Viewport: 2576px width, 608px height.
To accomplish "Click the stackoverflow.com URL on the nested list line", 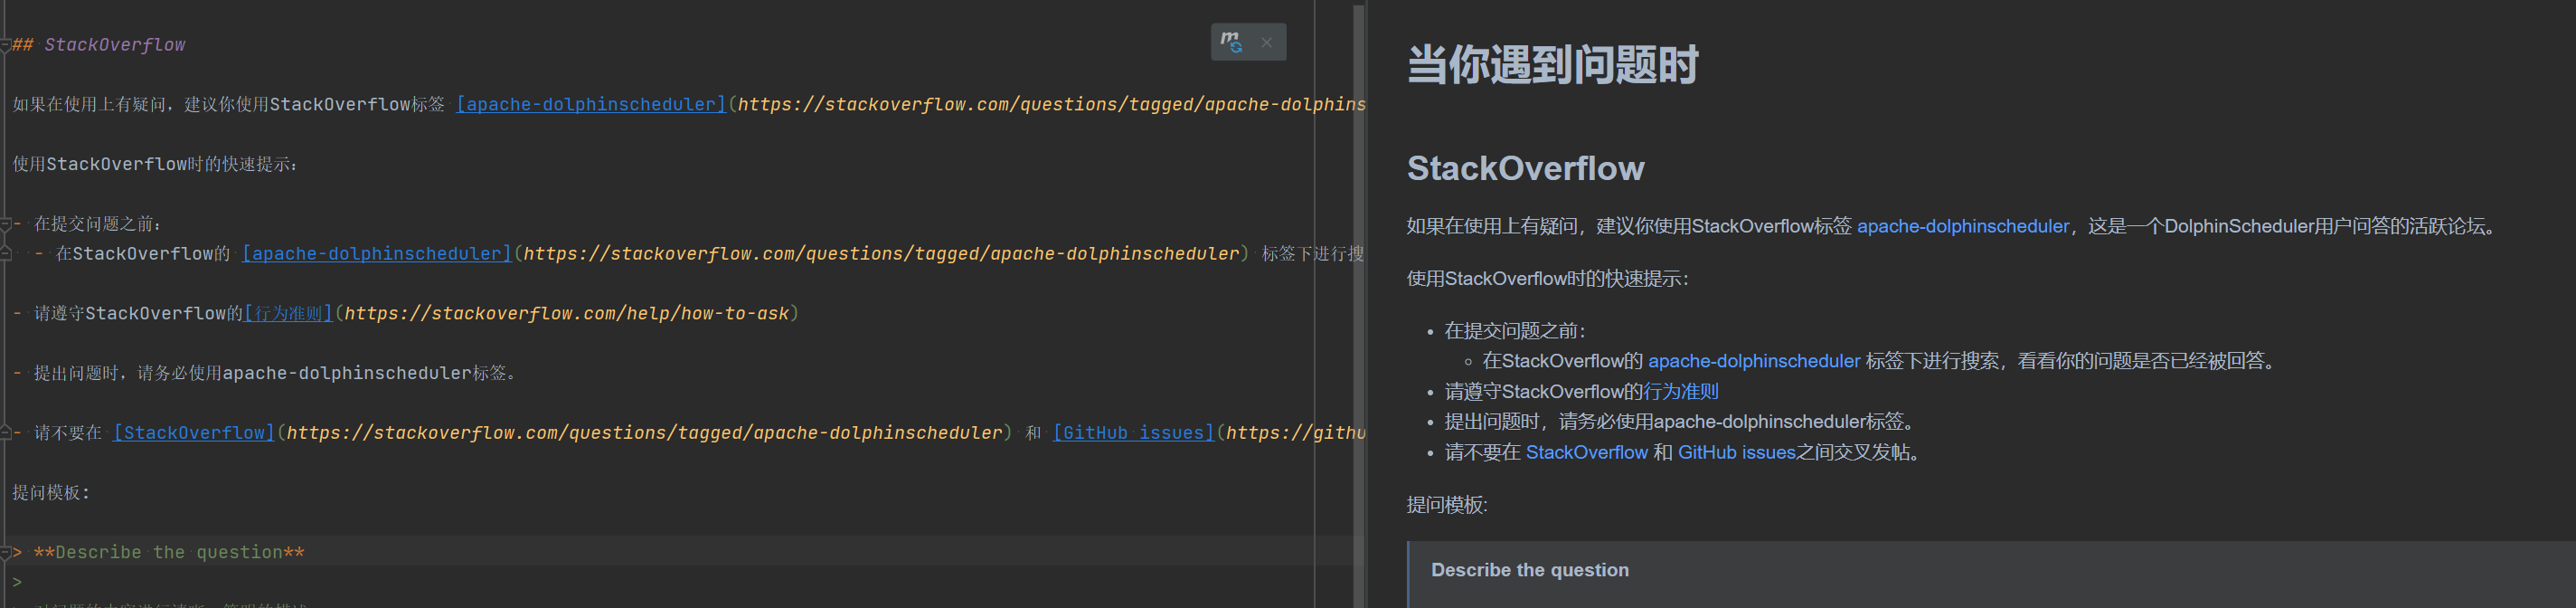I will pyautogui.click(x=881, y=254).
